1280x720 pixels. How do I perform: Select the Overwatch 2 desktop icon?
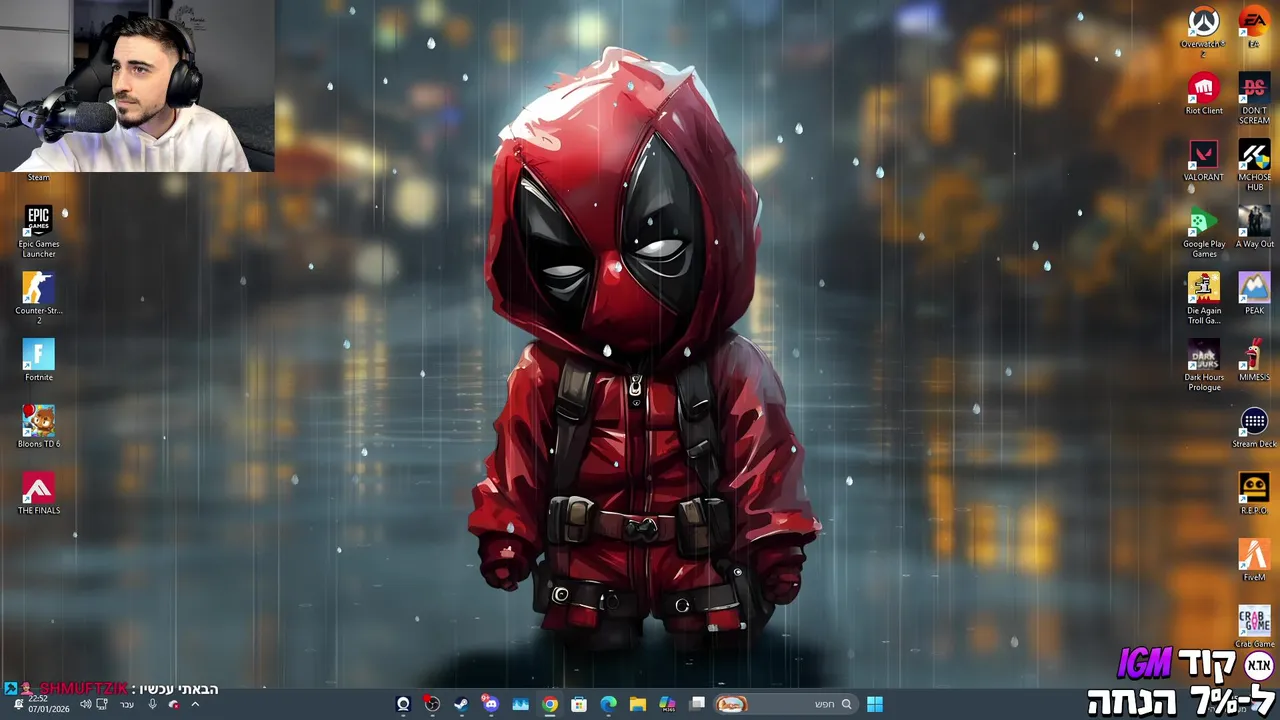pos(1203,31)
